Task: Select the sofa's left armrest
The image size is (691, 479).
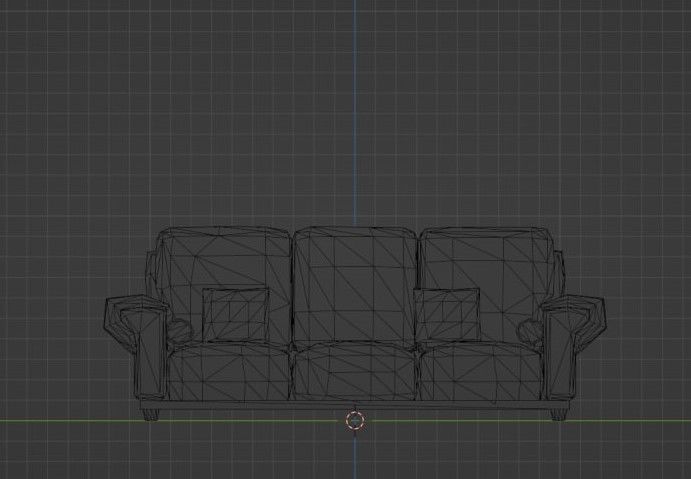Action: coord(136,347)
